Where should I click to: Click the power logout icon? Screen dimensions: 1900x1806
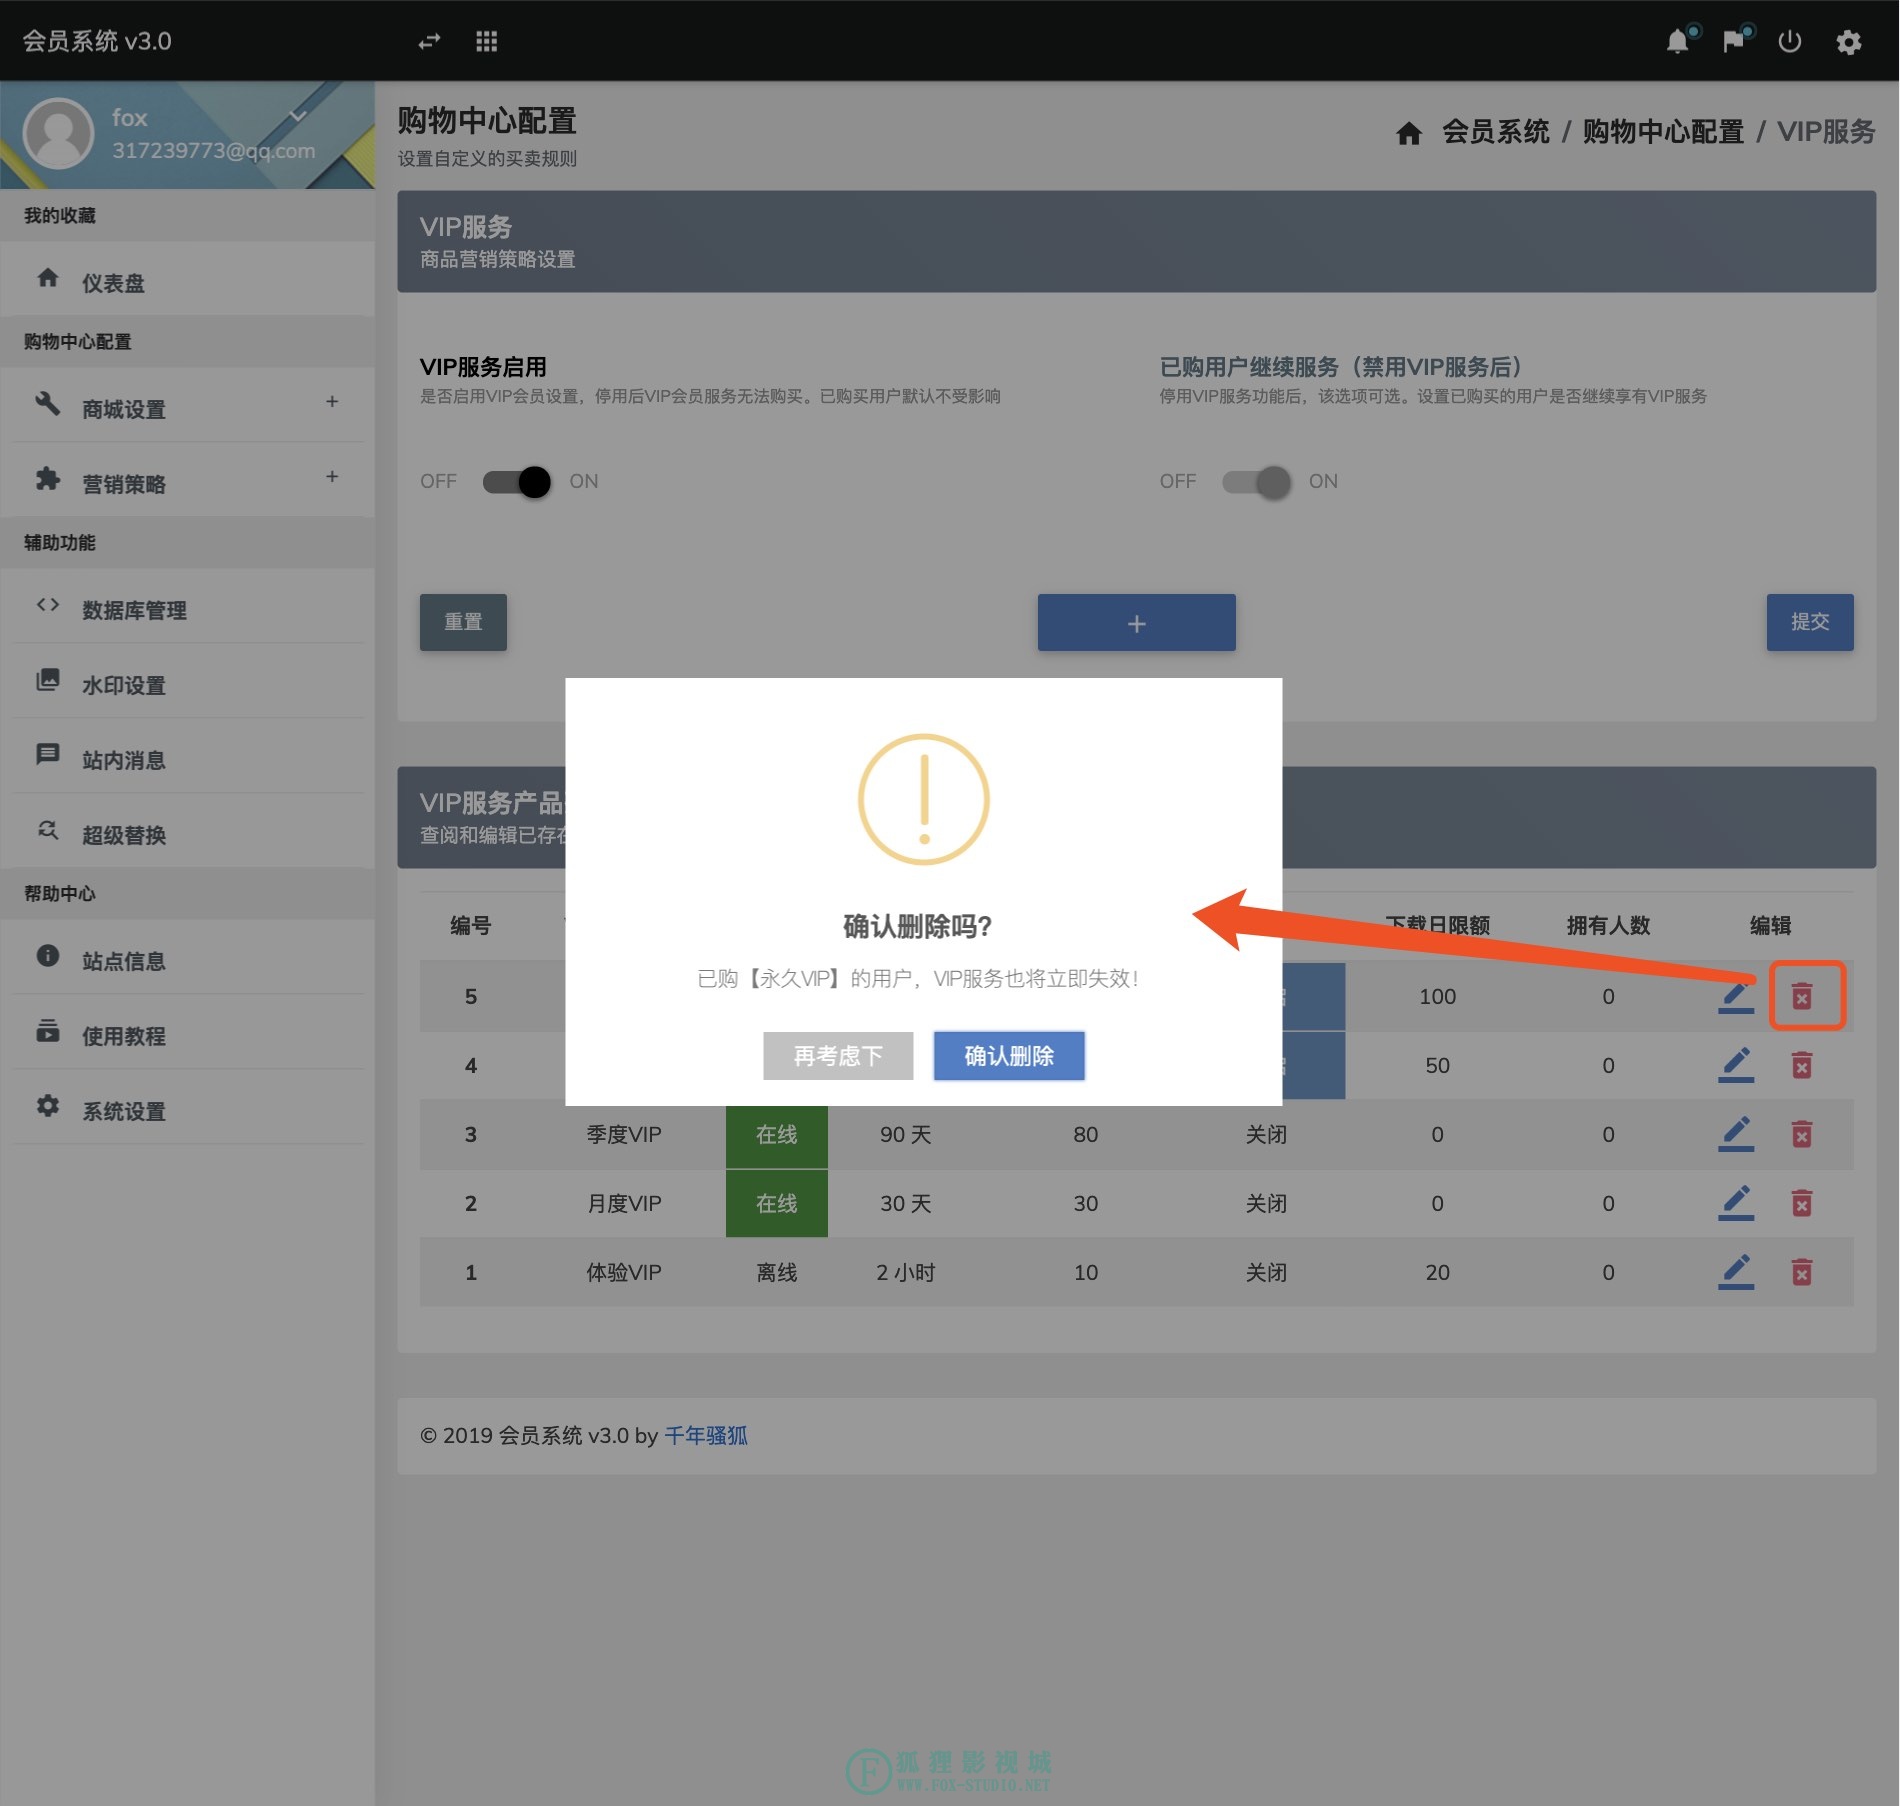(x=1790, y=41)
